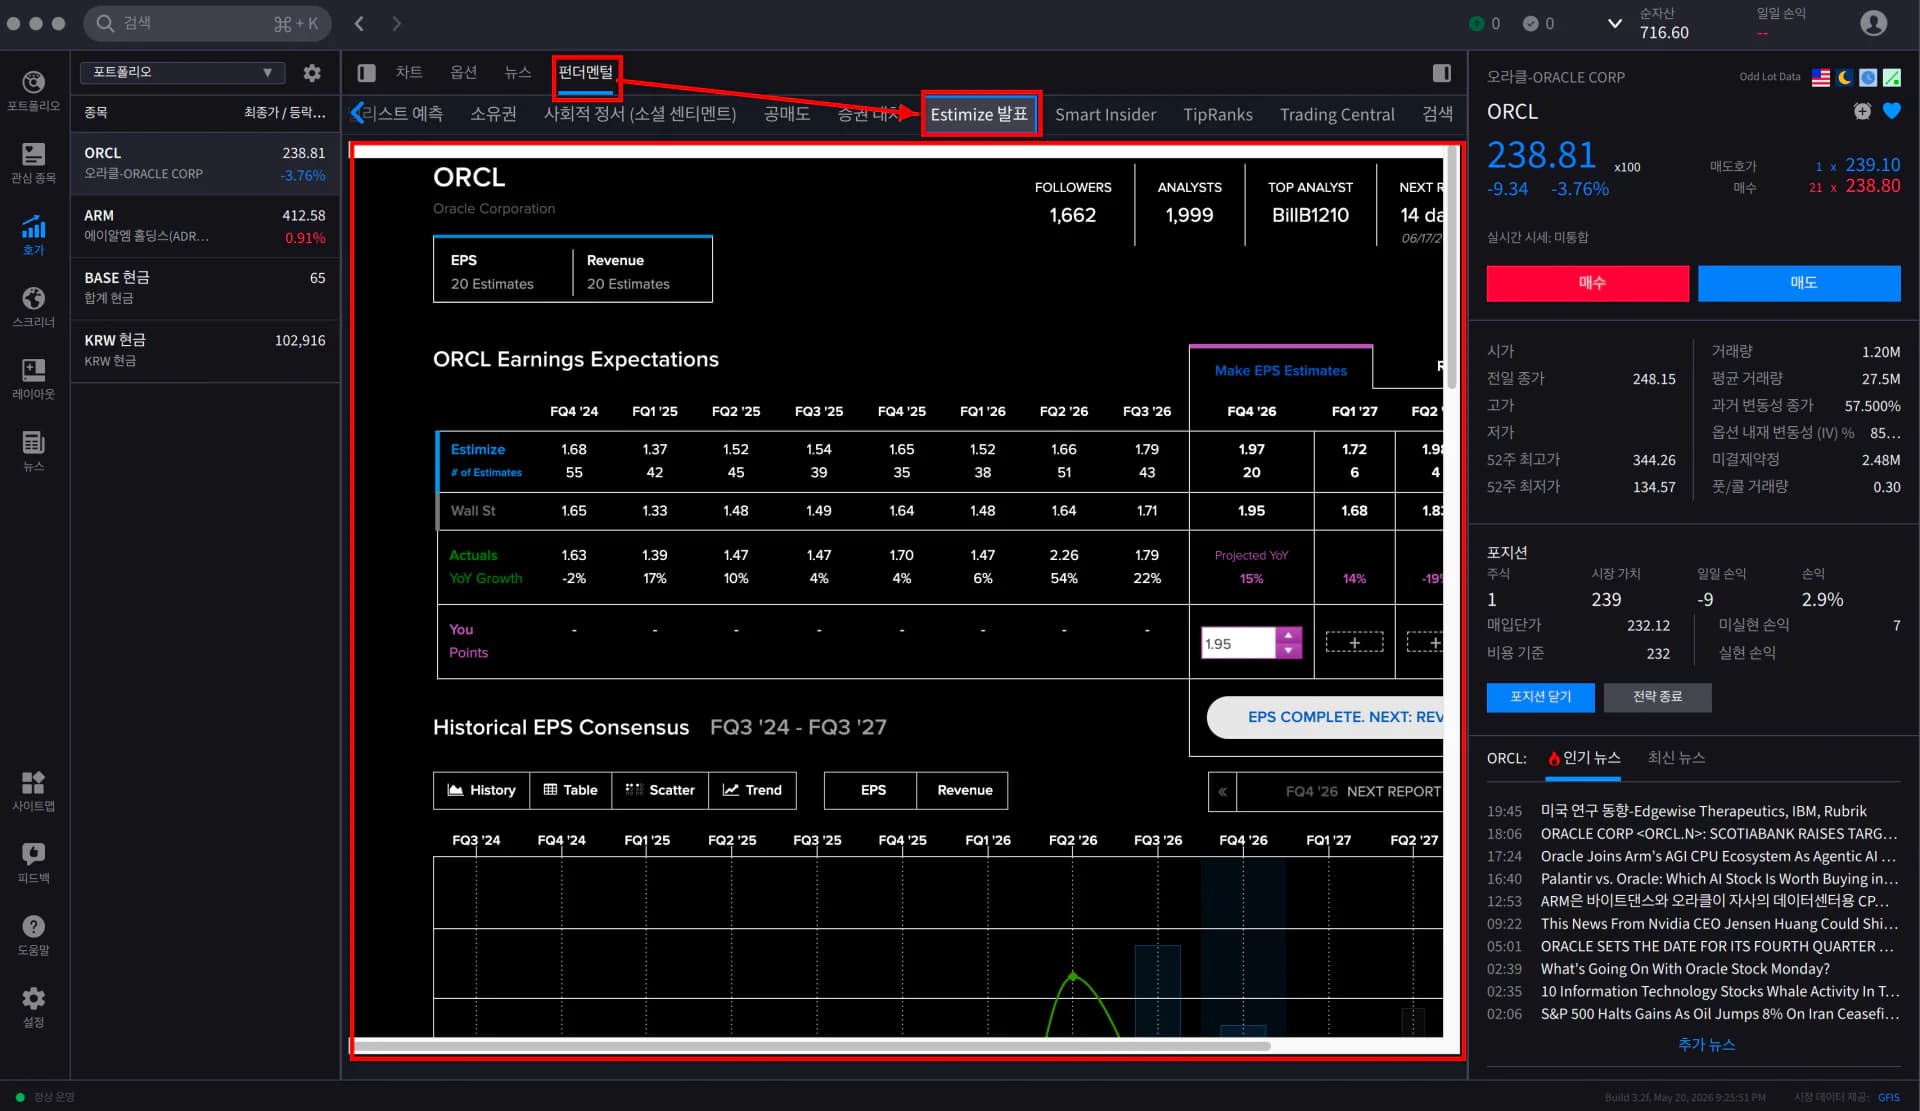Decrease the FQ4 '26 EPS estimate stepper

pos(1288,651)
